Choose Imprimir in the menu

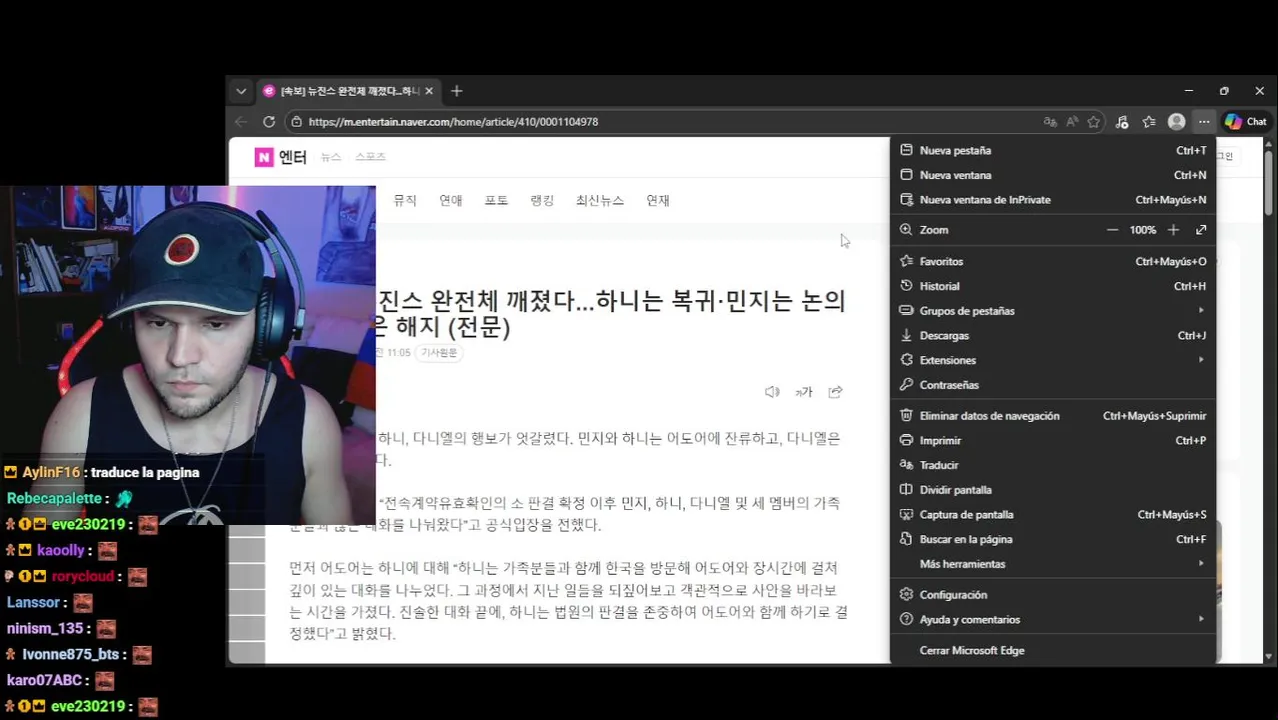click(x=1053, y=440)
